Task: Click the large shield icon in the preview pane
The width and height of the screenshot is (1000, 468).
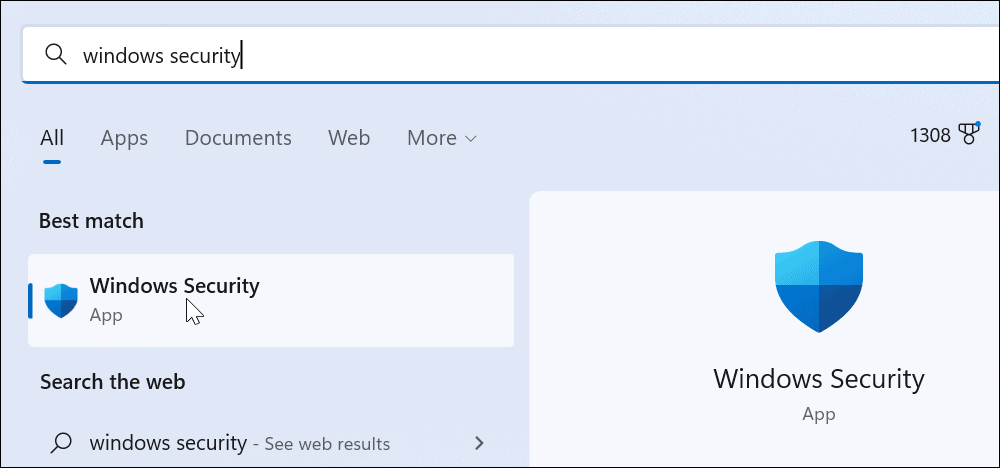Action: click(x=818, y=285)
